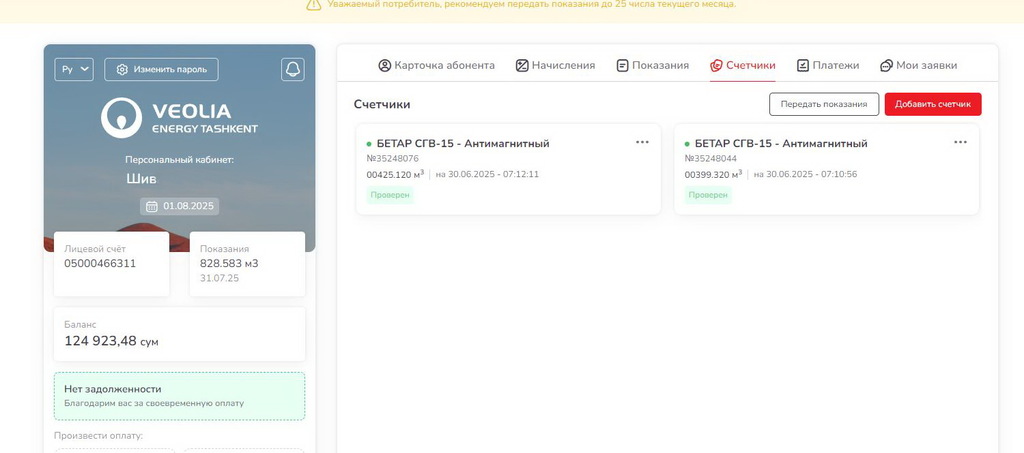Click the Veolia Energy Tashkent logo

pyautogui.click(x=180, y=118)
